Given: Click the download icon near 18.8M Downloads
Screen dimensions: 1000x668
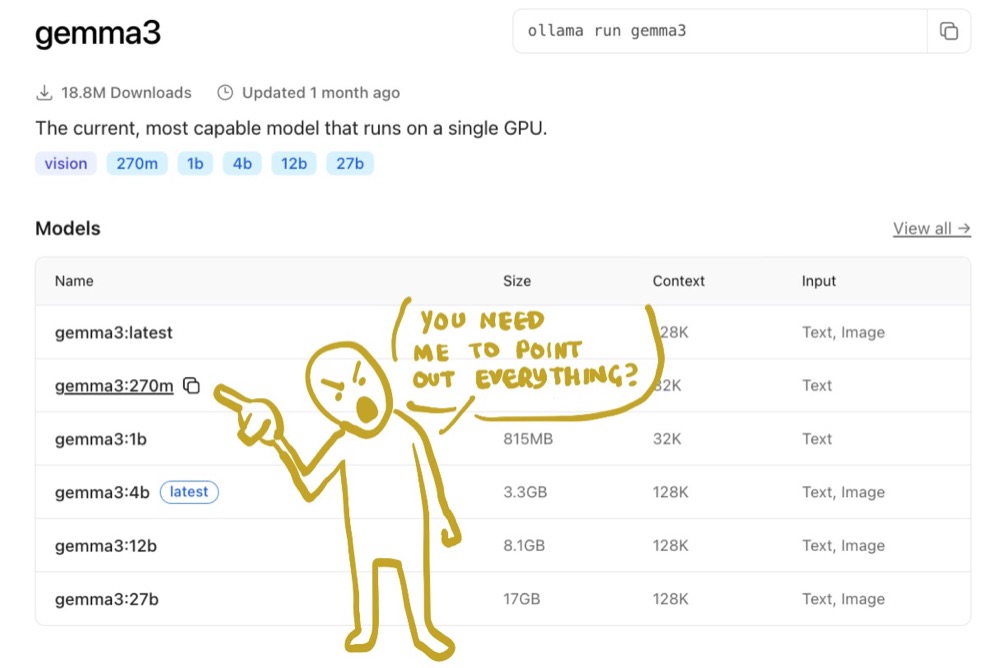Looking at the screenshot, I should [x=44, y=91].
